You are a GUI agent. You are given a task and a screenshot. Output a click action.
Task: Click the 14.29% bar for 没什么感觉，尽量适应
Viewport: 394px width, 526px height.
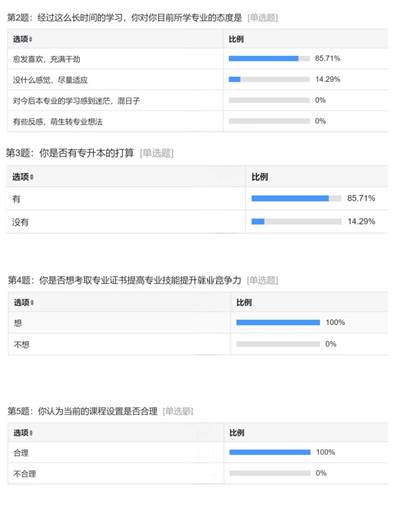pyautogui.click(x=269, y=80)
